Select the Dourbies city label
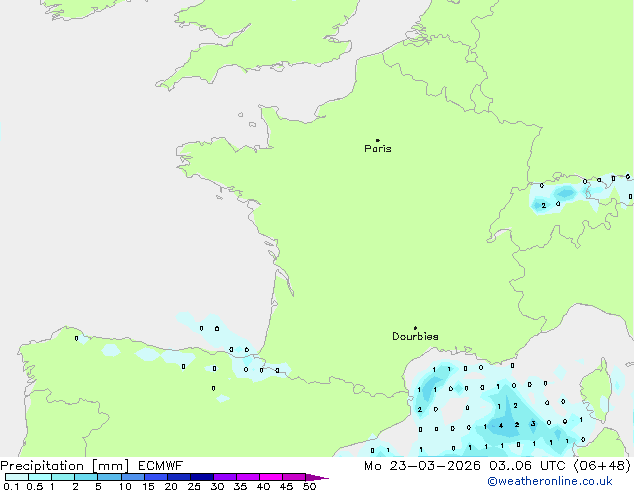The image size is (634, 490). tap(415, 336)
